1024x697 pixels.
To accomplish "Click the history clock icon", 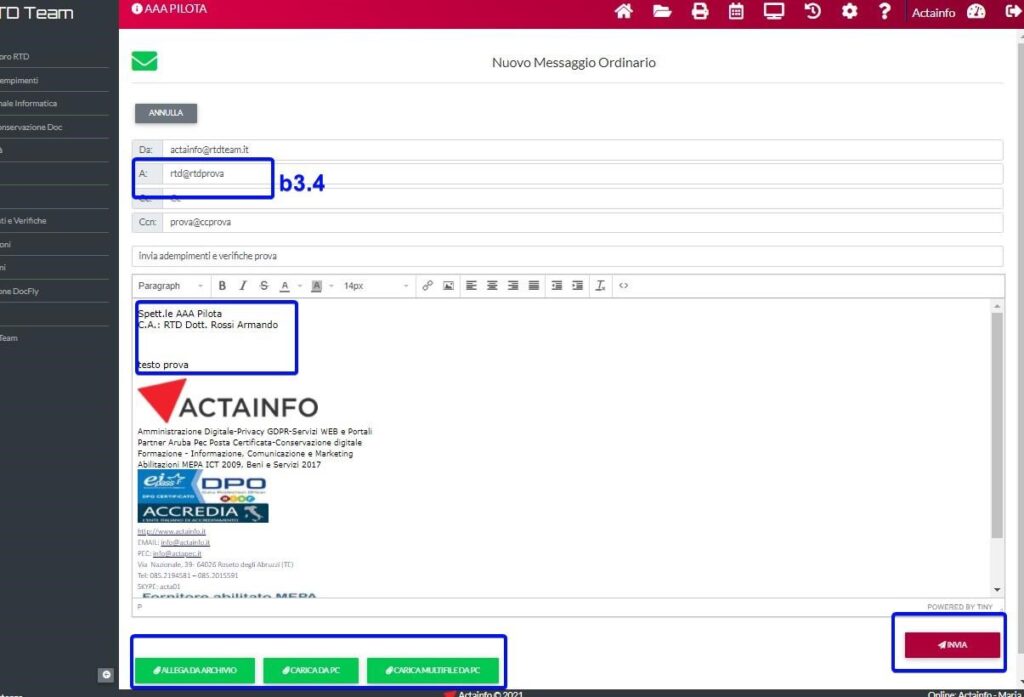I will click(813, 12).
